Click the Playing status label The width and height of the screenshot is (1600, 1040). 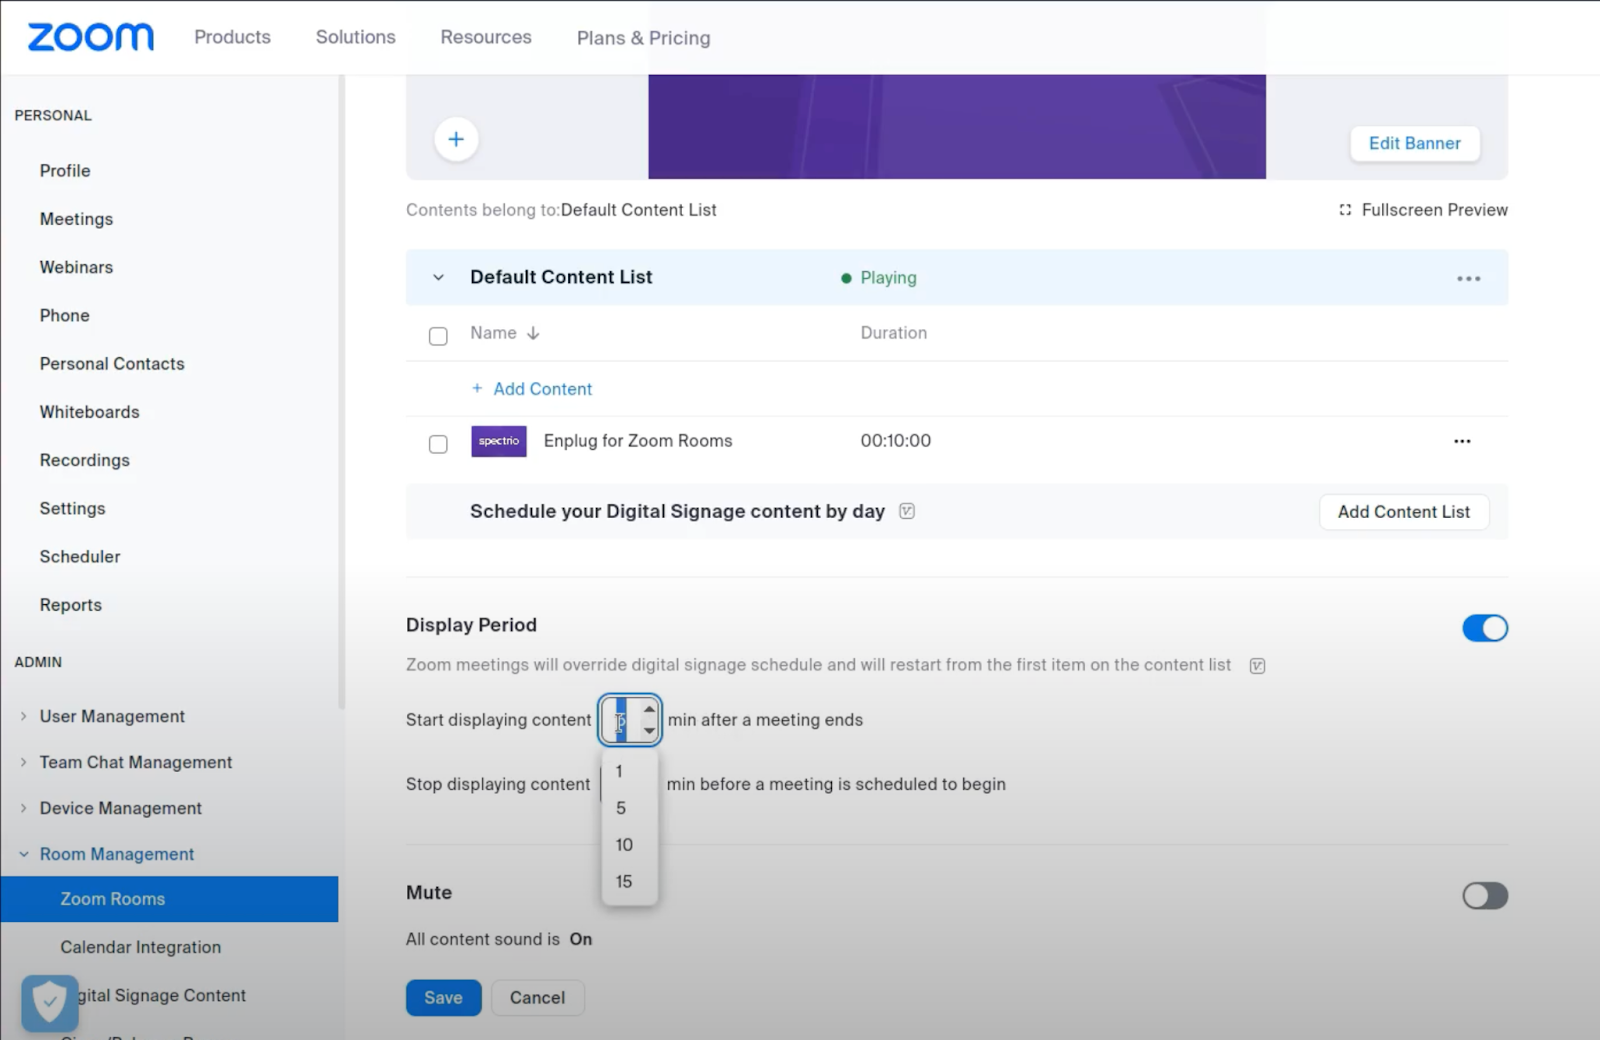[888, 278]
